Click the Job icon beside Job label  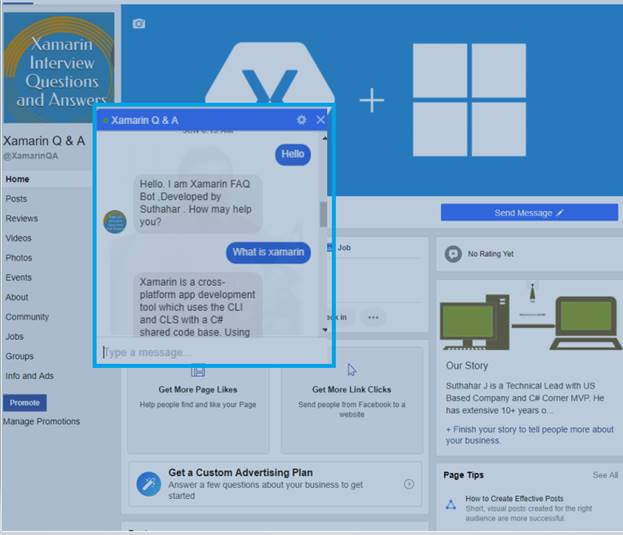(329, 247)
